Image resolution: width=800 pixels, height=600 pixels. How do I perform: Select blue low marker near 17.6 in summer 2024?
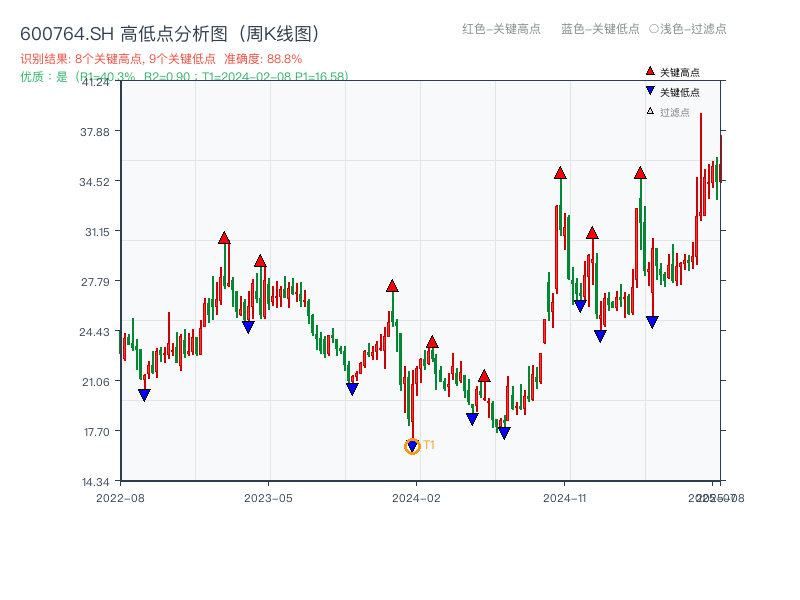(x=504, y=433)
